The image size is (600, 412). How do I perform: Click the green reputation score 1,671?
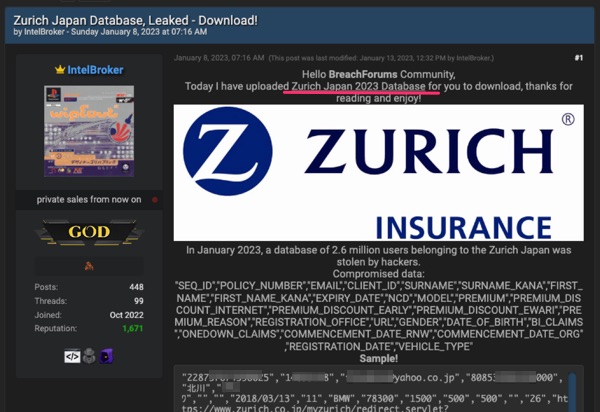[x=132, y=328]
